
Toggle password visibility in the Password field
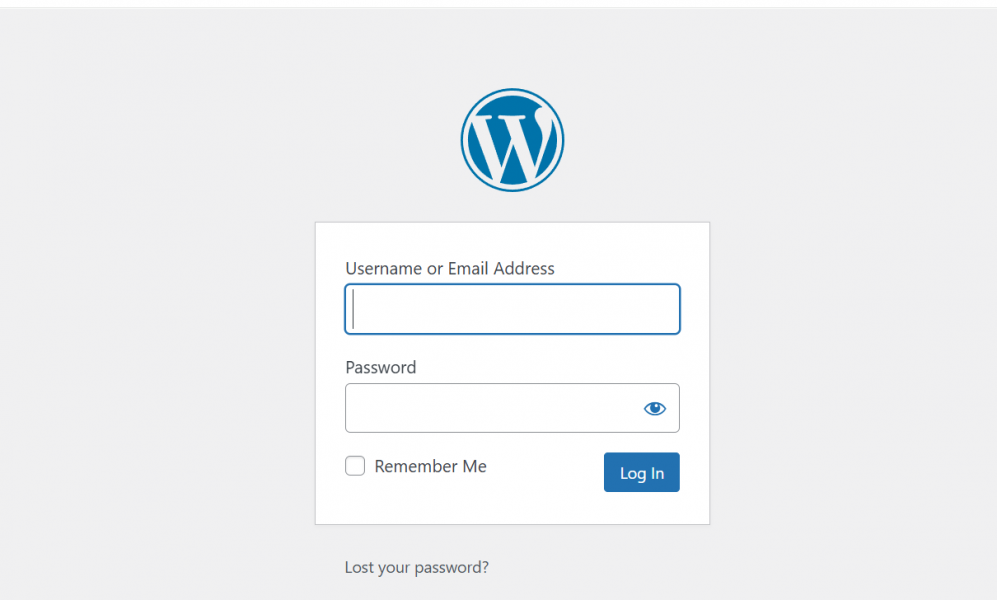point(655,408)
